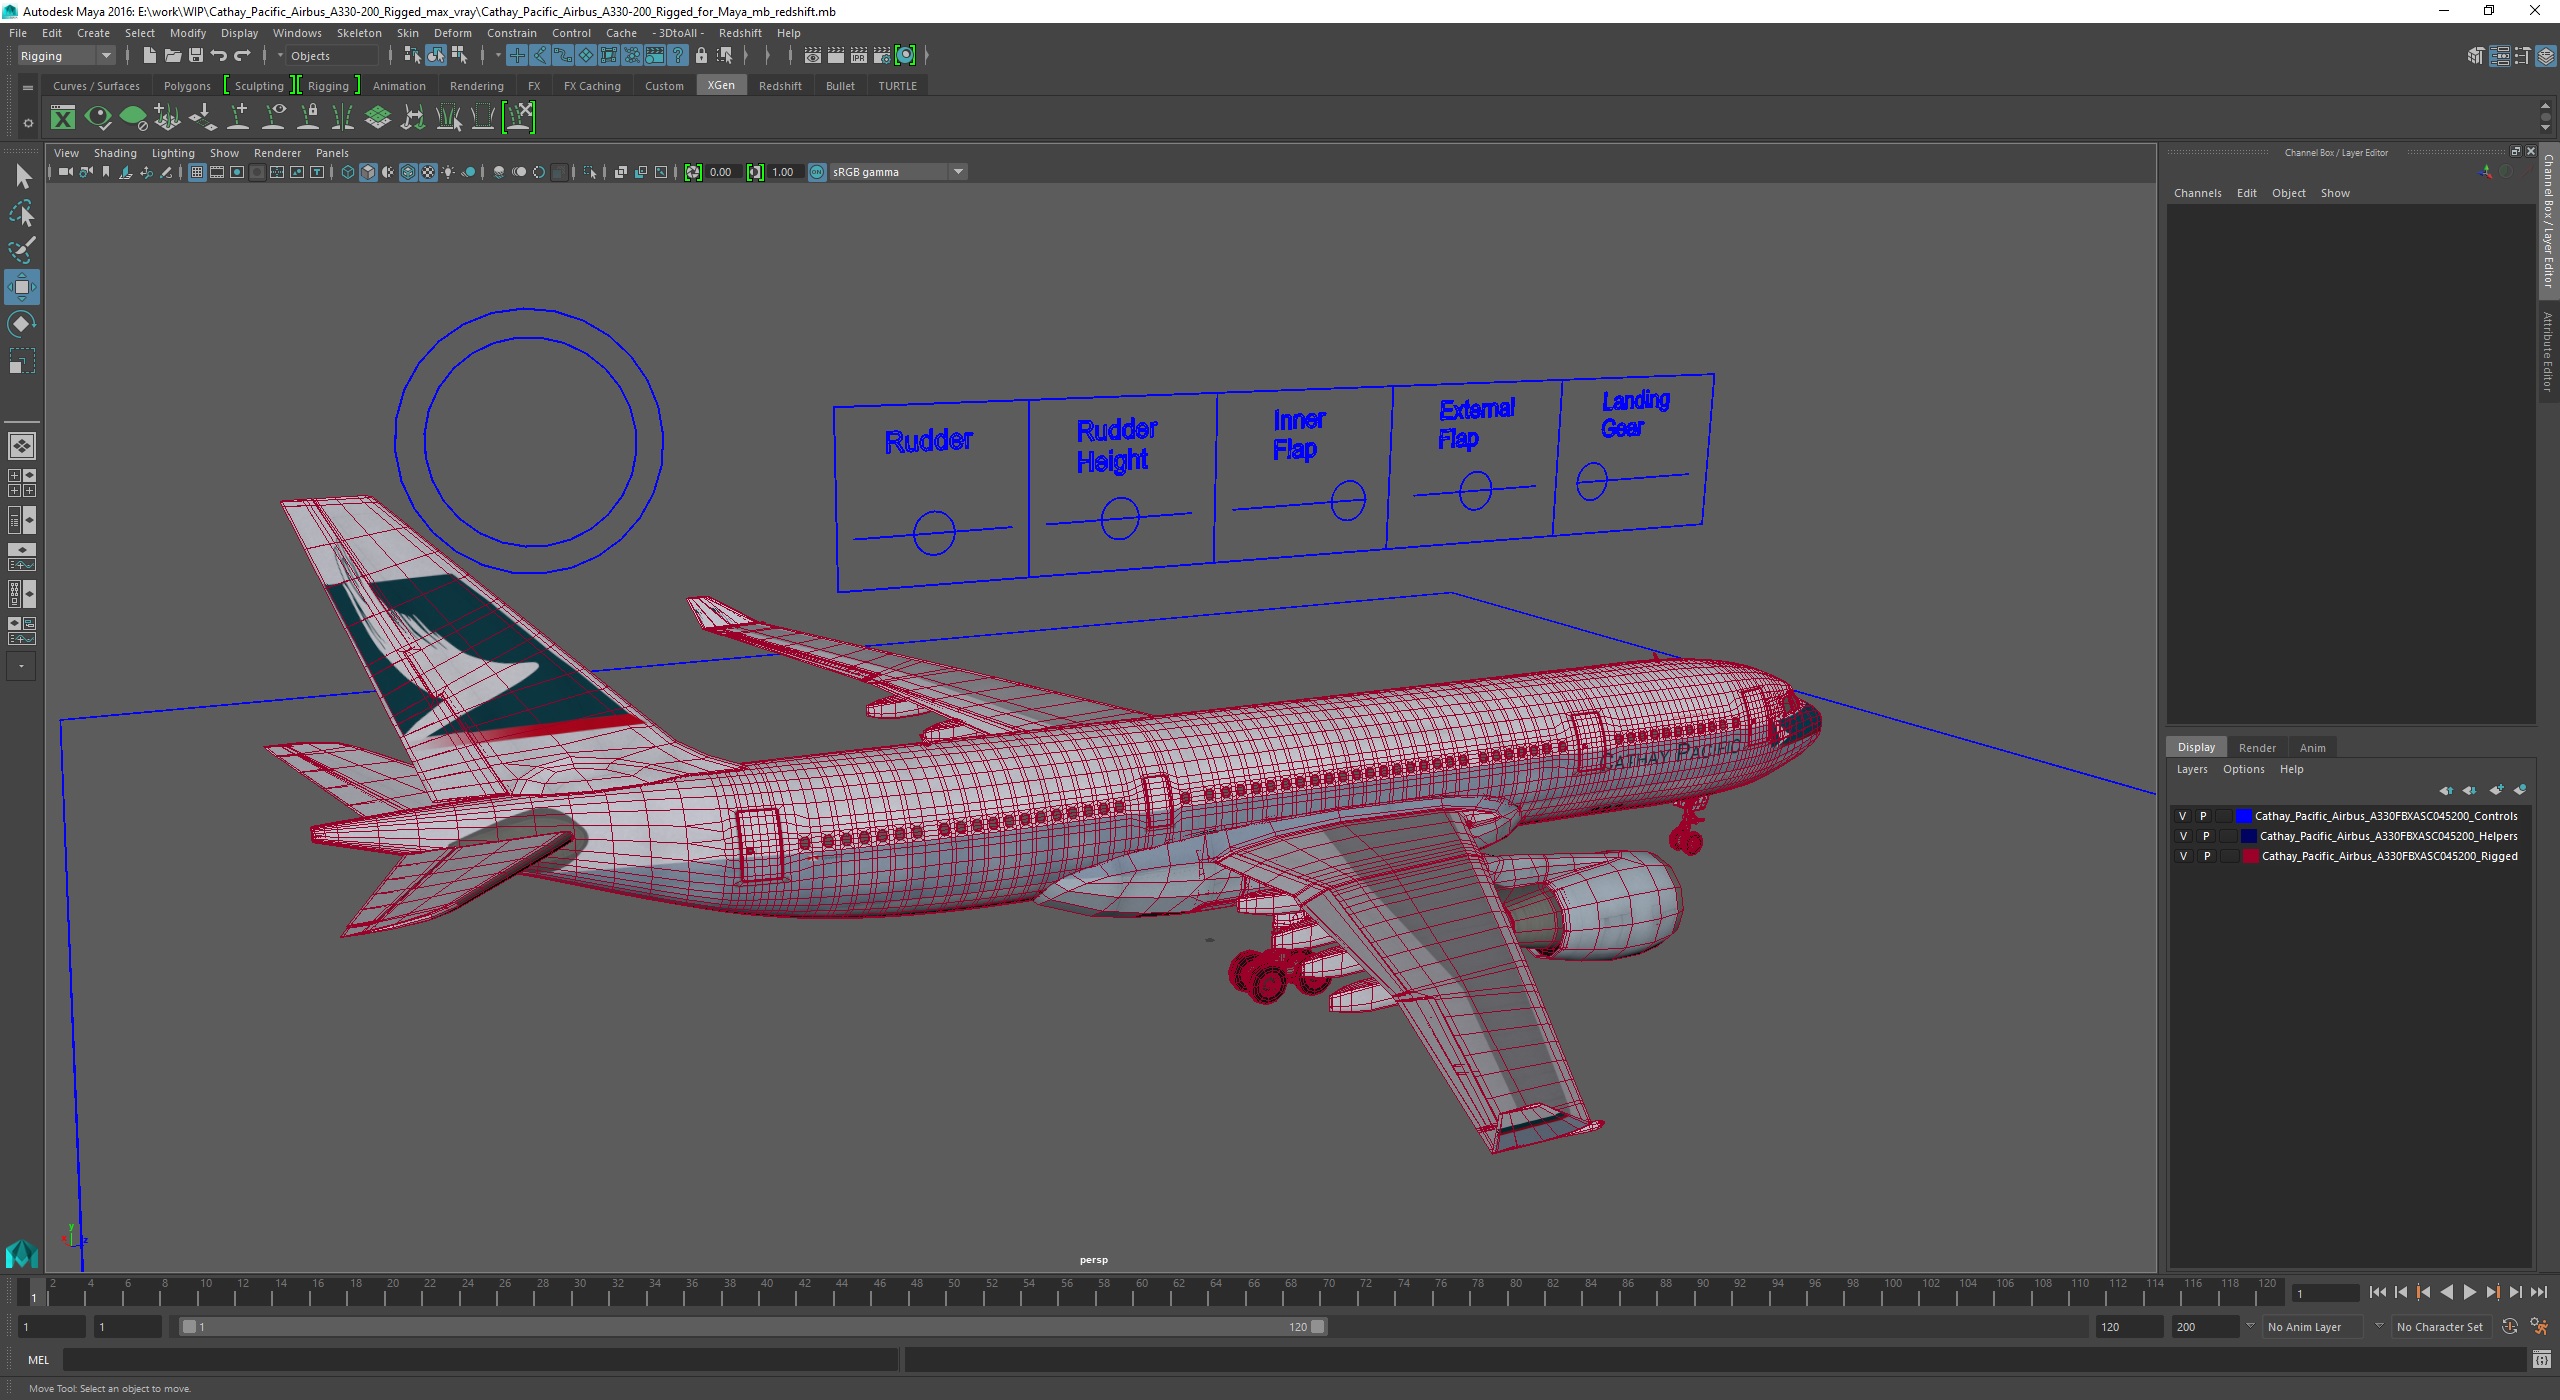The image size is (2560, 1400).
Task: Click Create layer from selected icon
Action: [x=2520, y=790]
